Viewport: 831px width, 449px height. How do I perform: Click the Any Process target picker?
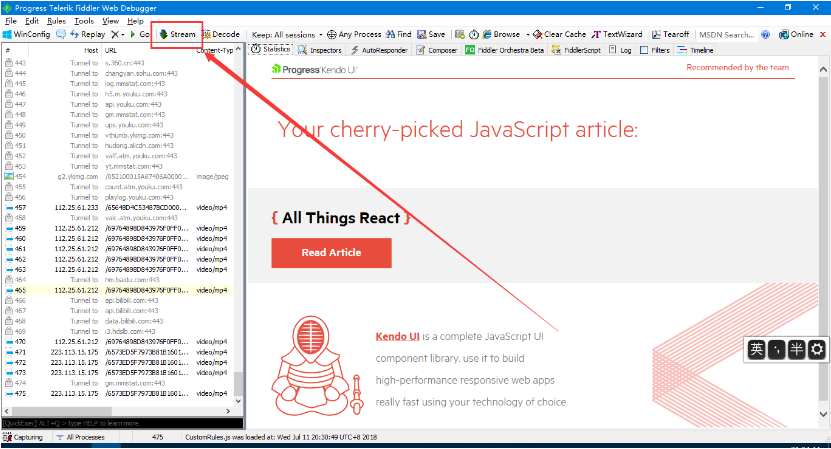coord(354,34)
